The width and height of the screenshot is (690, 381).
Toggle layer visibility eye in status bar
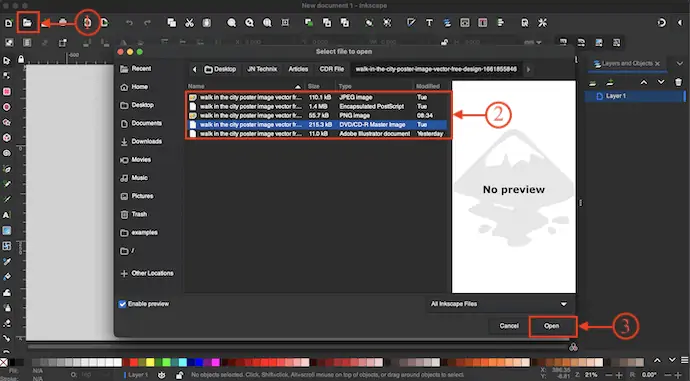162,375
